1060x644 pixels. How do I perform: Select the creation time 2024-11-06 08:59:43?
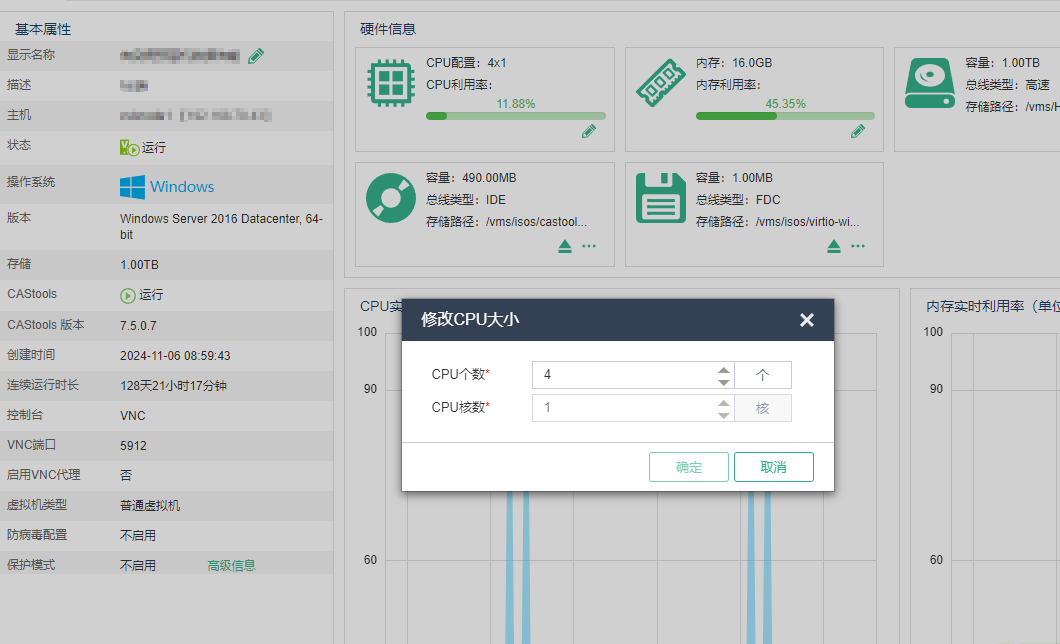[x=175, y=355]
